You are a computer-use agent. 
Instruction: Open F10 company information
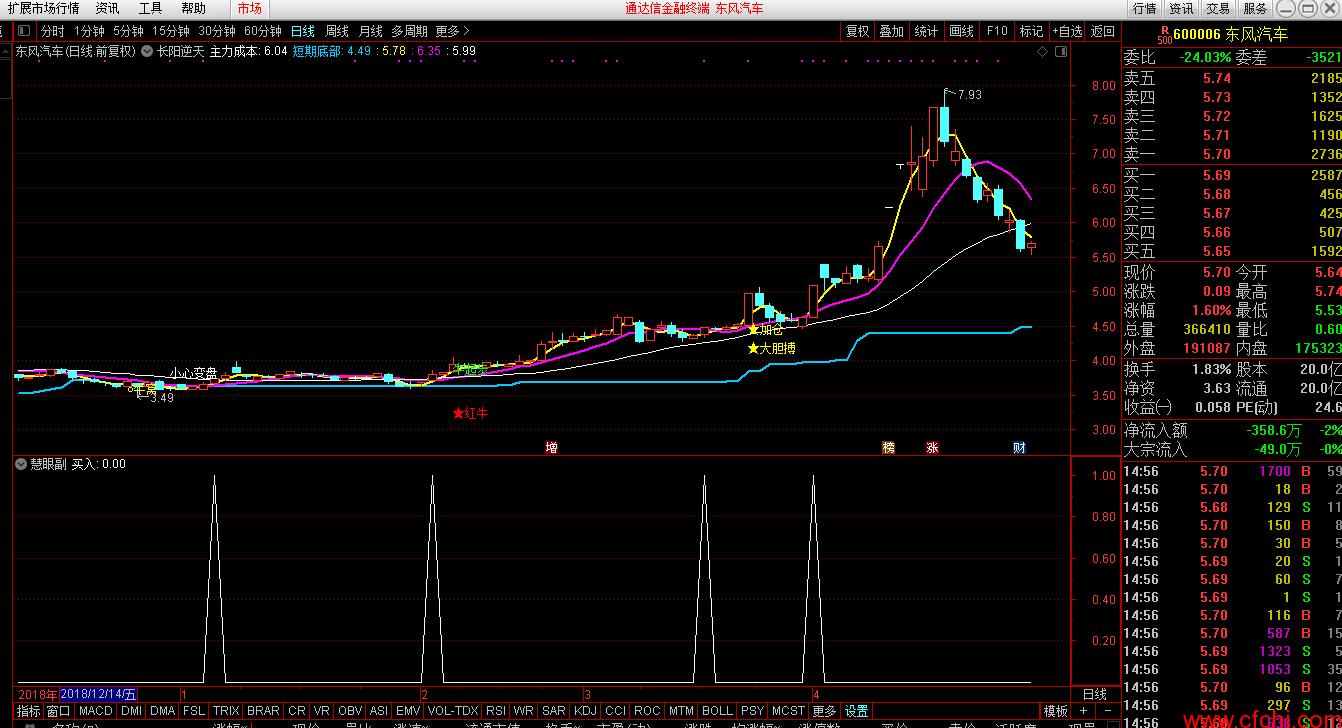(x=997, y=31)
